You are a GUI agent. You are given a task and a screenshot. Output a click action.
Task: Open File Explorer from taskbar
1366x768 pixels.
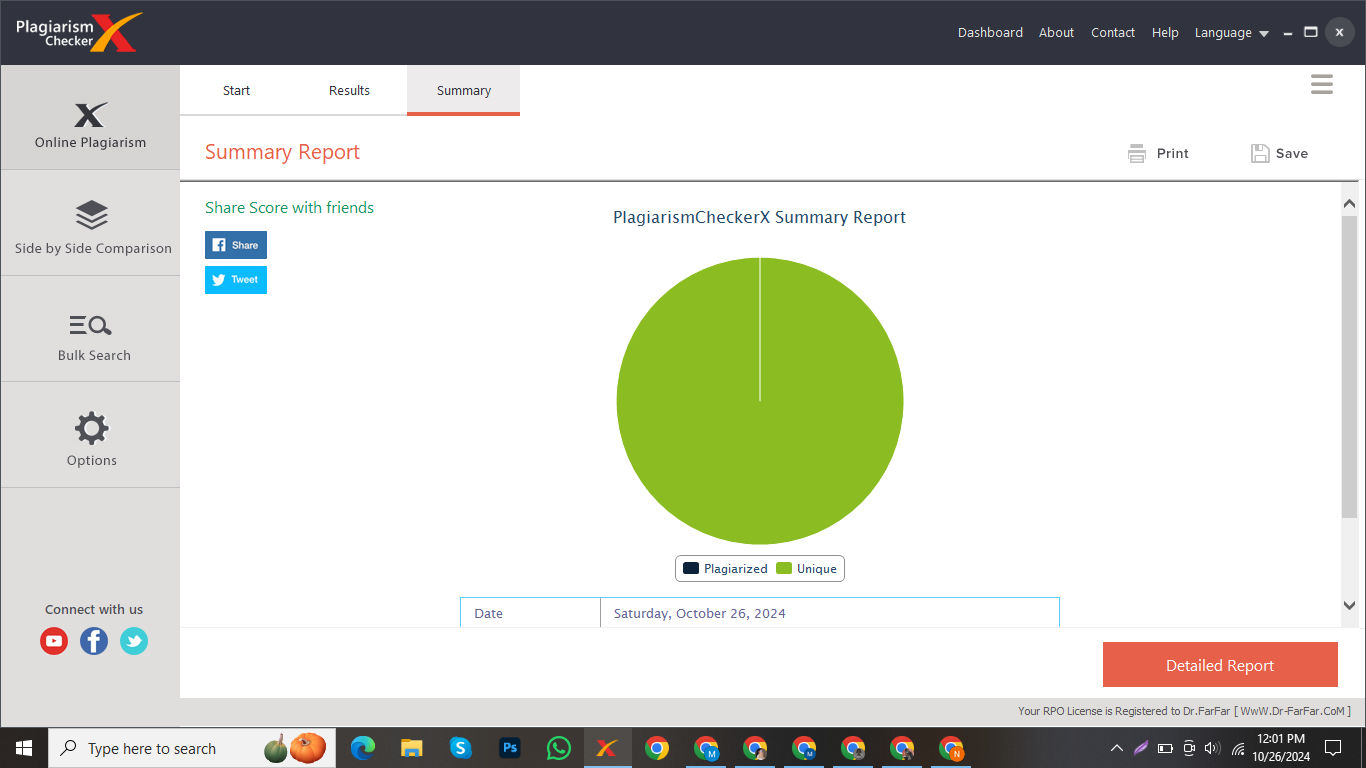[411, 748]
